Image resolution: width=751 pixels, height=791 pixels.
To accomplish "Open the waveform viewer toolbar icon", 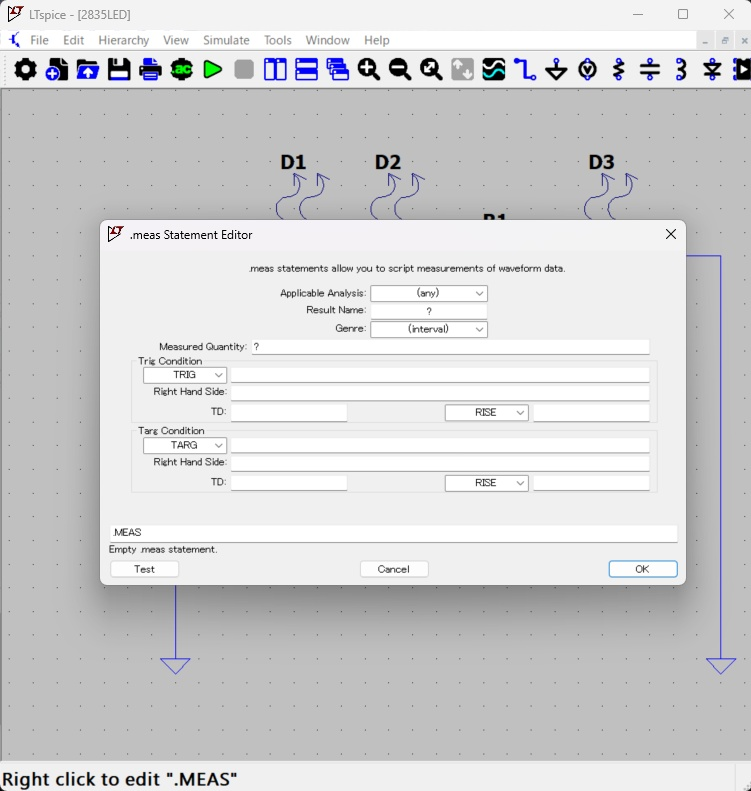I will tap(494, 69).
